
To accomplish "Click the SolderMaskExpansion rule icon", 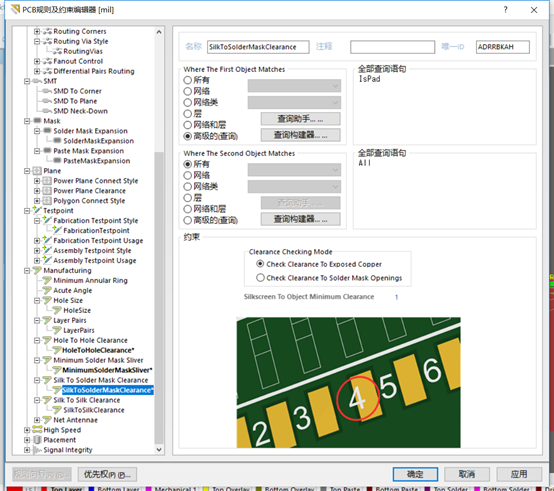I will tap(57, 141).
